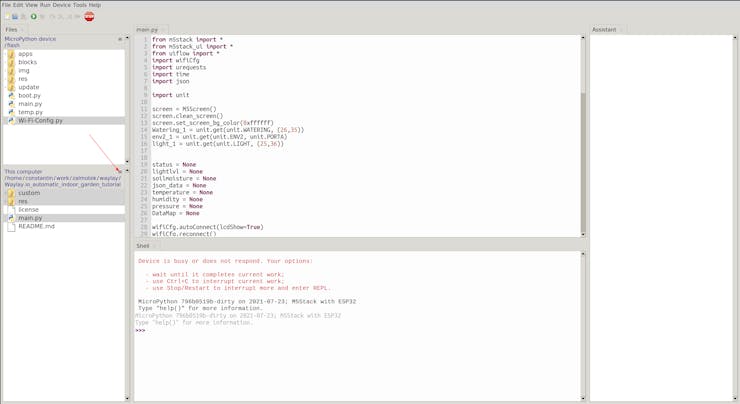Click the update folder icon

pyautogui.click(x=11, y=87)
